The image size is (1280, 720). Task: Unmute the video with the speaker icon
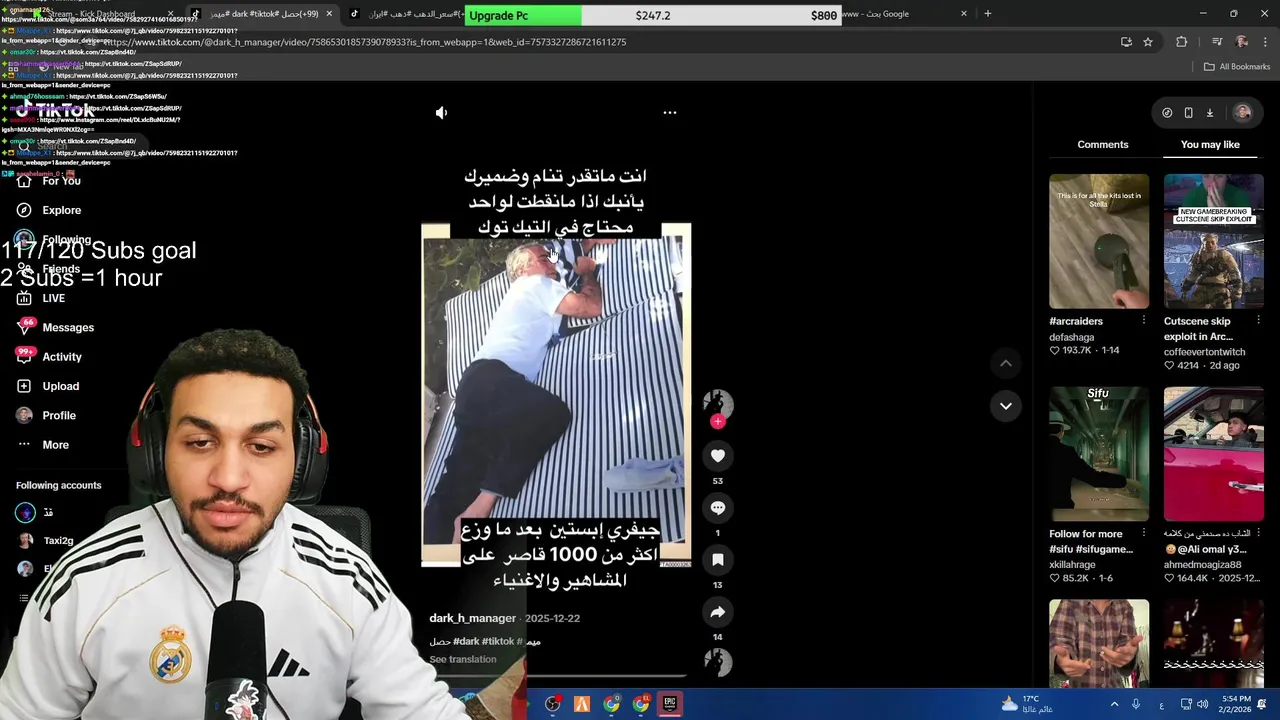tap(441, 113)
